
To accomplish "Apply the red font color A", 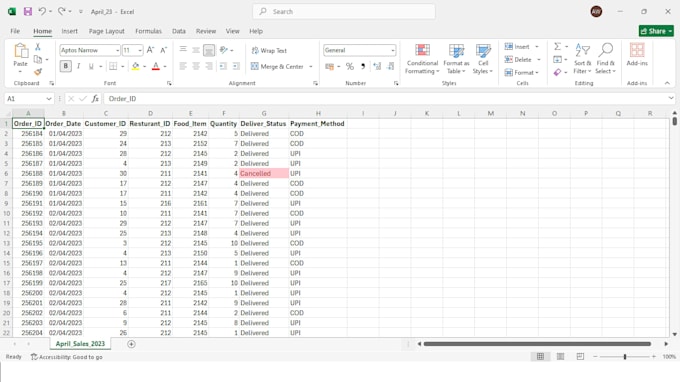I will (x=156, y=66).
